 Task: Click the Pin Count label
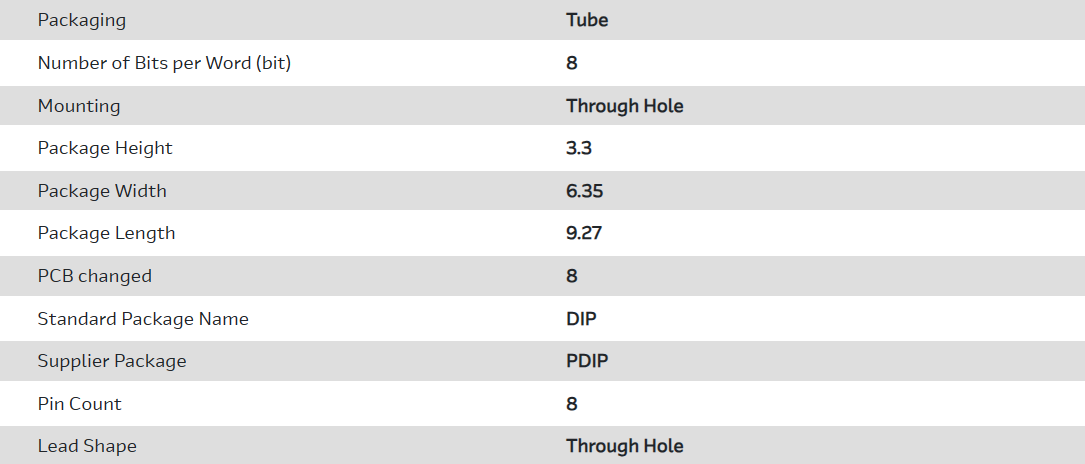80,404
